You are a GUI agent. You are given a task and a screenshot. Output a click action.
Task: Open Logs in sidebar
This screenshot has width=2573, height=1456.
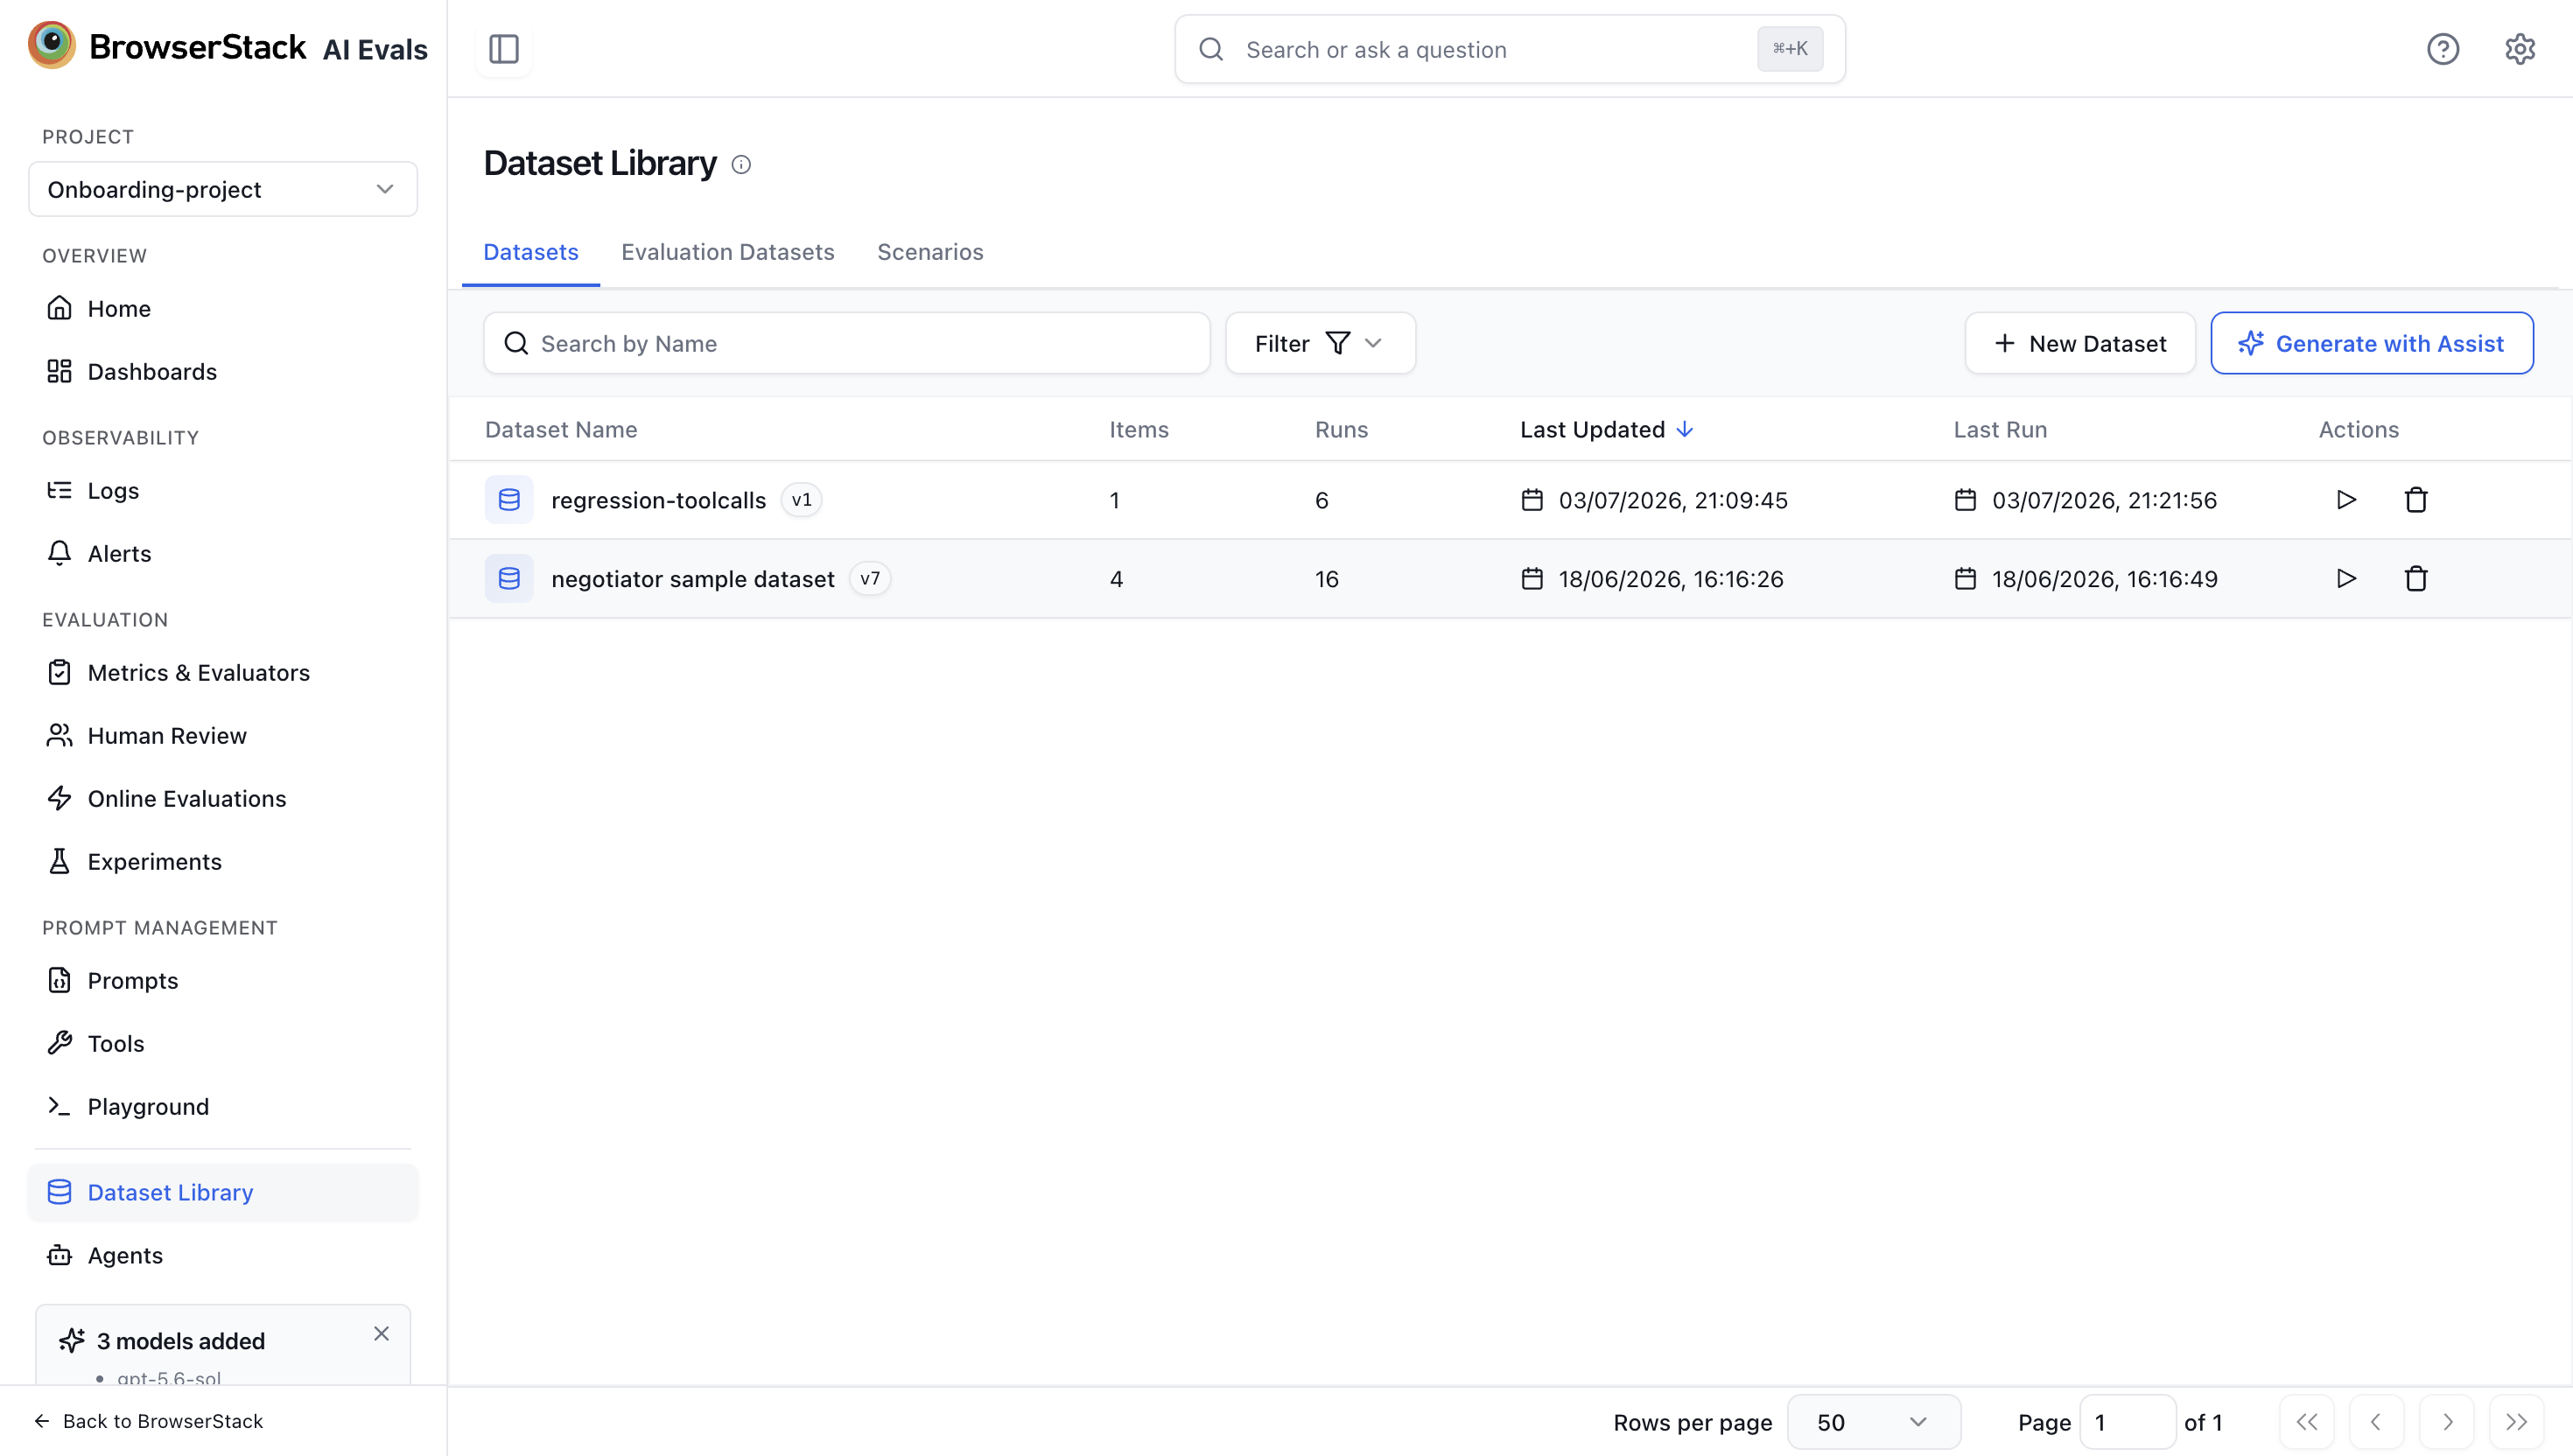(222, 491)
